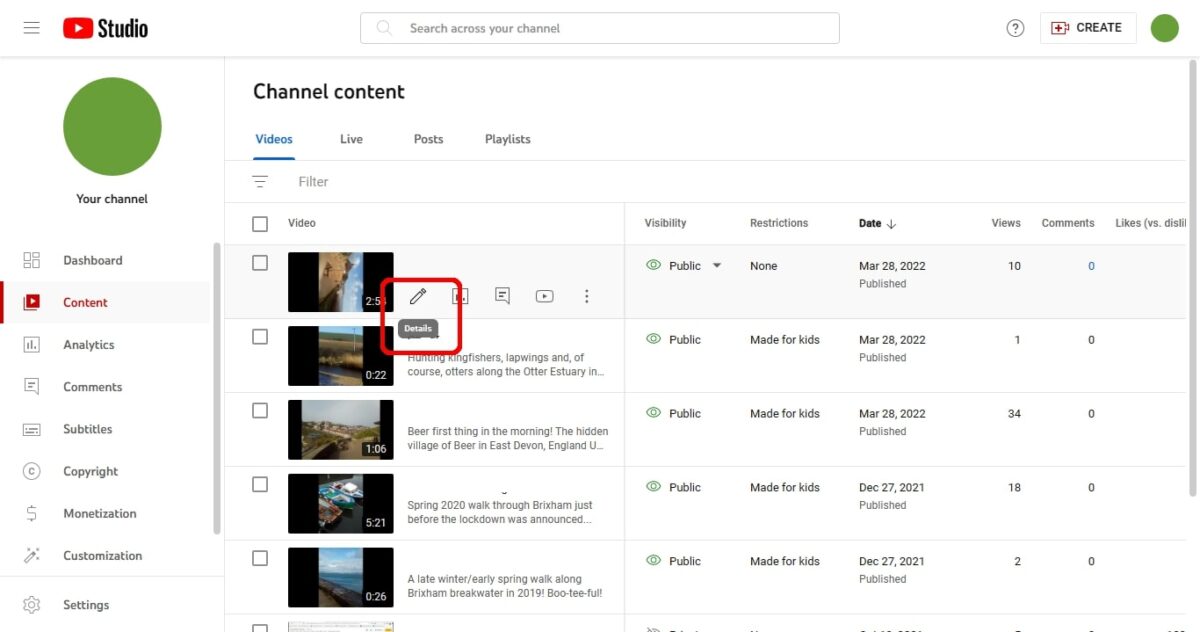
Task: Click the Visibility column header
Action: [665, 223]
